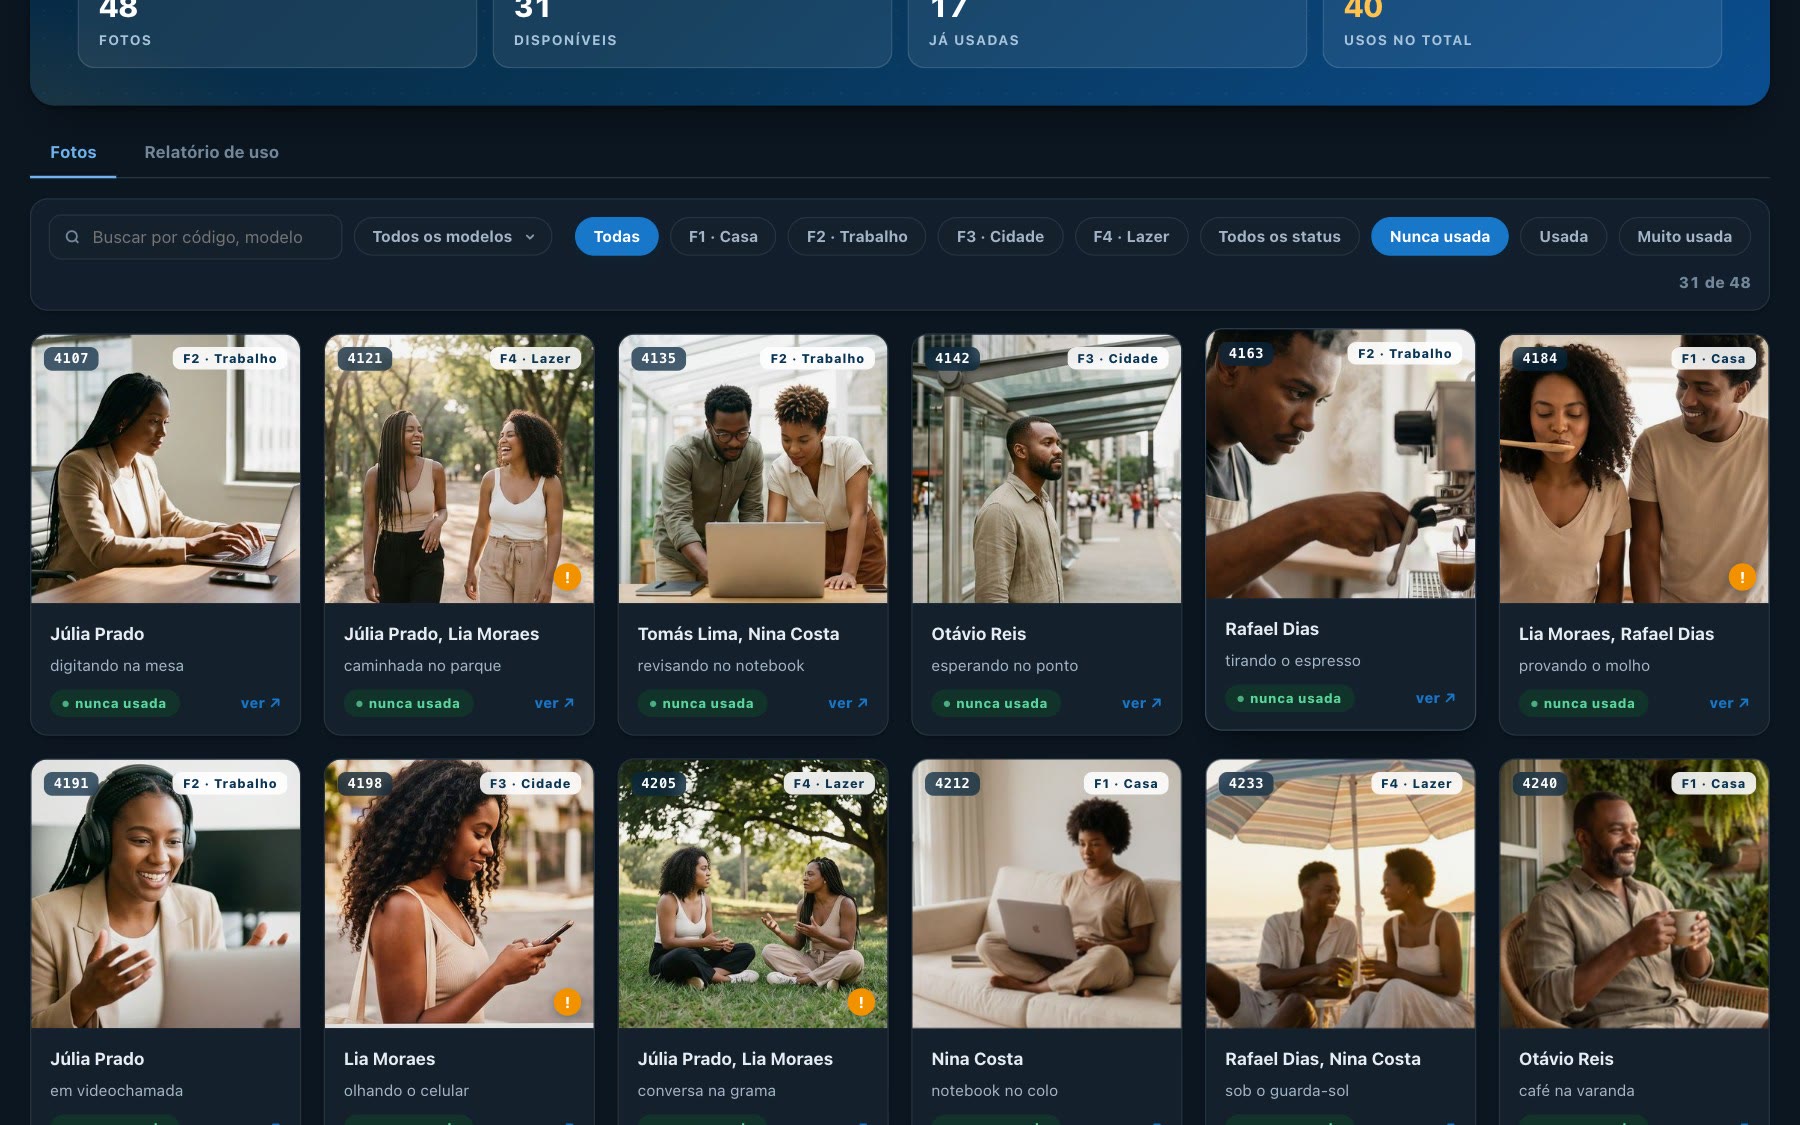This screenshot has height=1125, width=1800.
Task: Filter by Muito usada status
Action: click(1684, 237)
